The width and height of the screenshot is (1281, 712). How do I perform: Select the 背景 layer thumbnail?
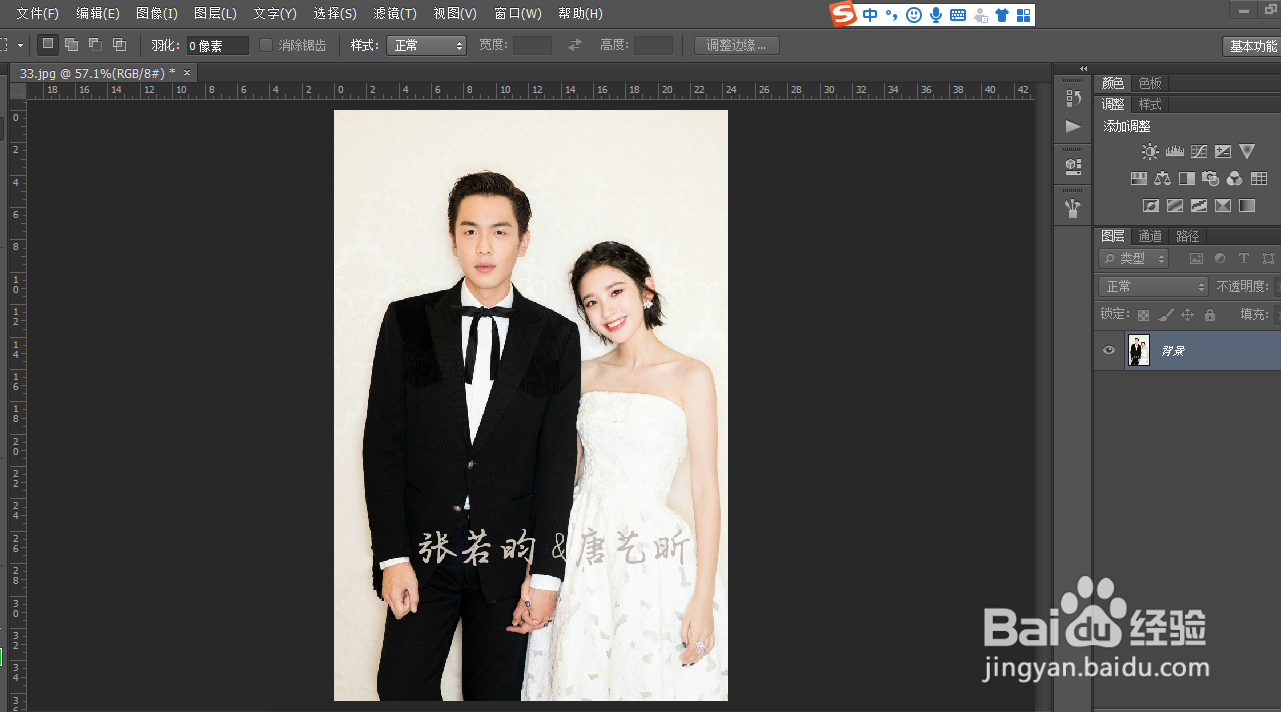point(1139,351)
